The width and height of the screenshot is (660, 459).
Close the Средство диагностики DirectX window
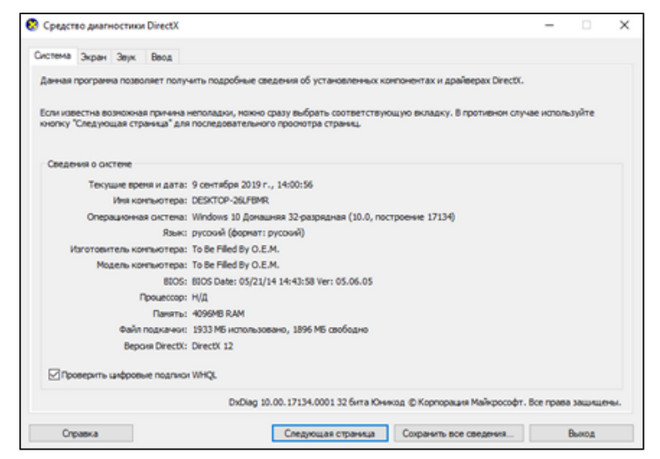click(x=624, y=24)
